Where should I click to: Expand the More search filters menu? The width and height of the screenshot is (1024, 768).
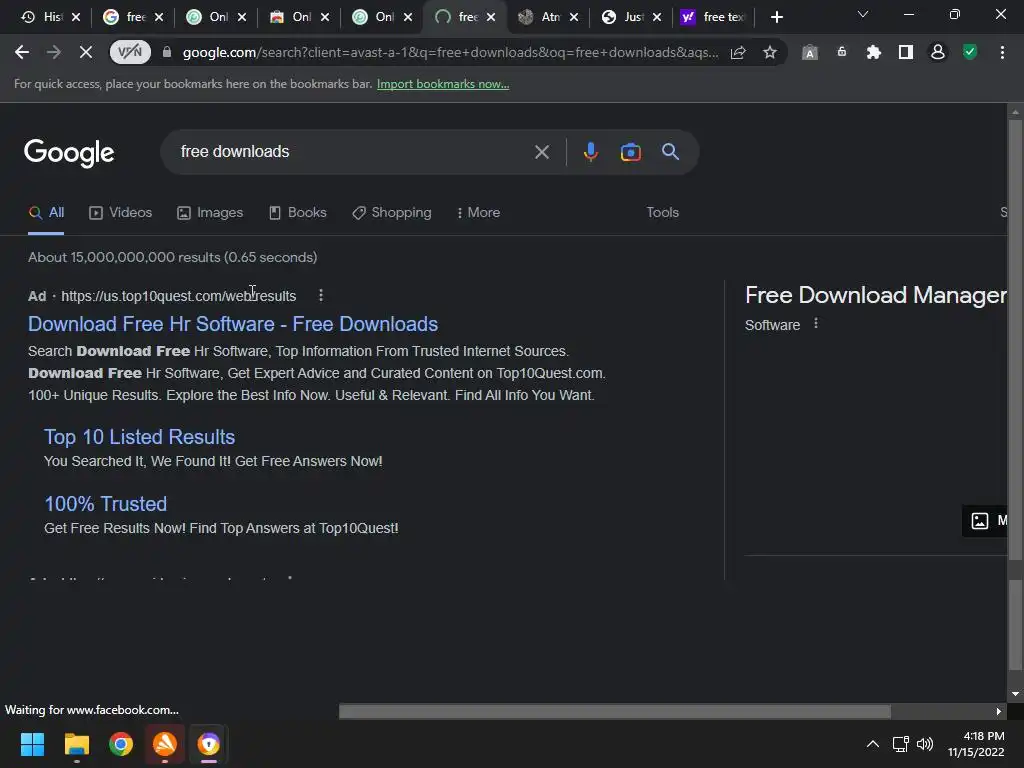click(x=479, y=212)
